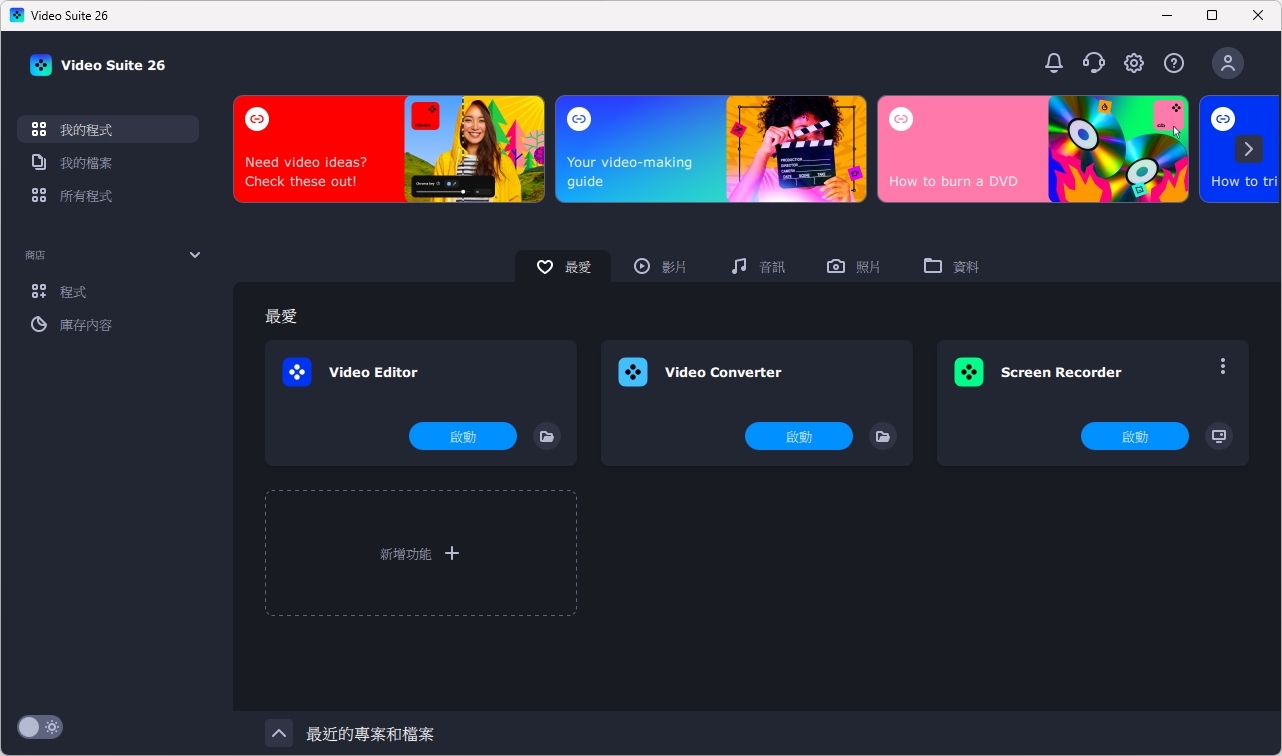Click the Video Editor title text

[373, 372]
